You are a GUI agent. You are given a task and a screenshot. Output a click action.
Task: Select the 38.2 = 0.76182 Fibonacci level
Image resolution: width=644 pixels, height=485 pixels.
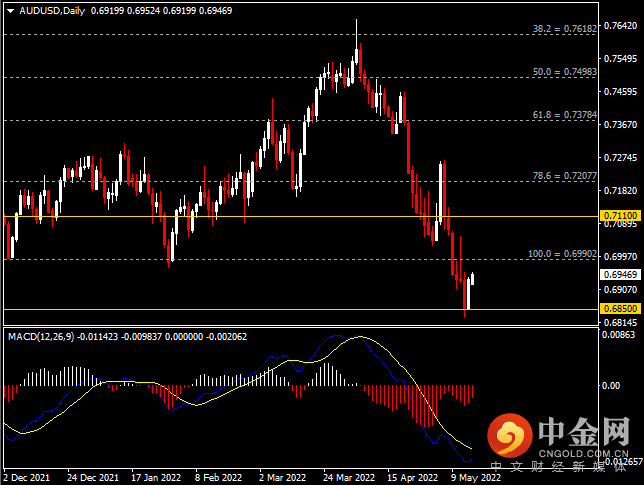click(x=565, y=31)
